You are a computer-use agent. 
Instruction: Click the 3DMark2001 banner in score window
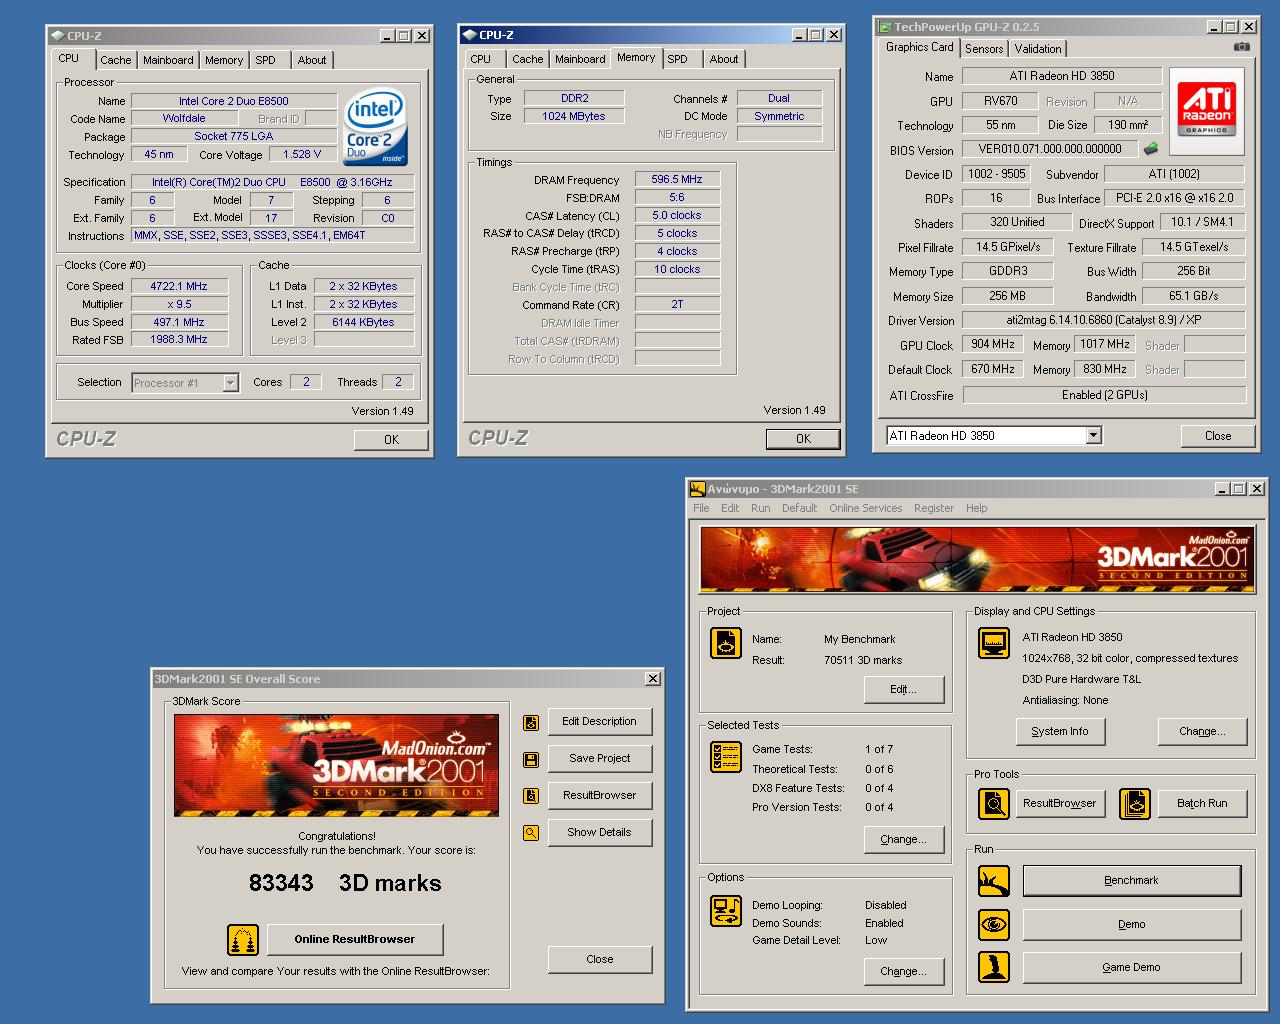(337, 765)
